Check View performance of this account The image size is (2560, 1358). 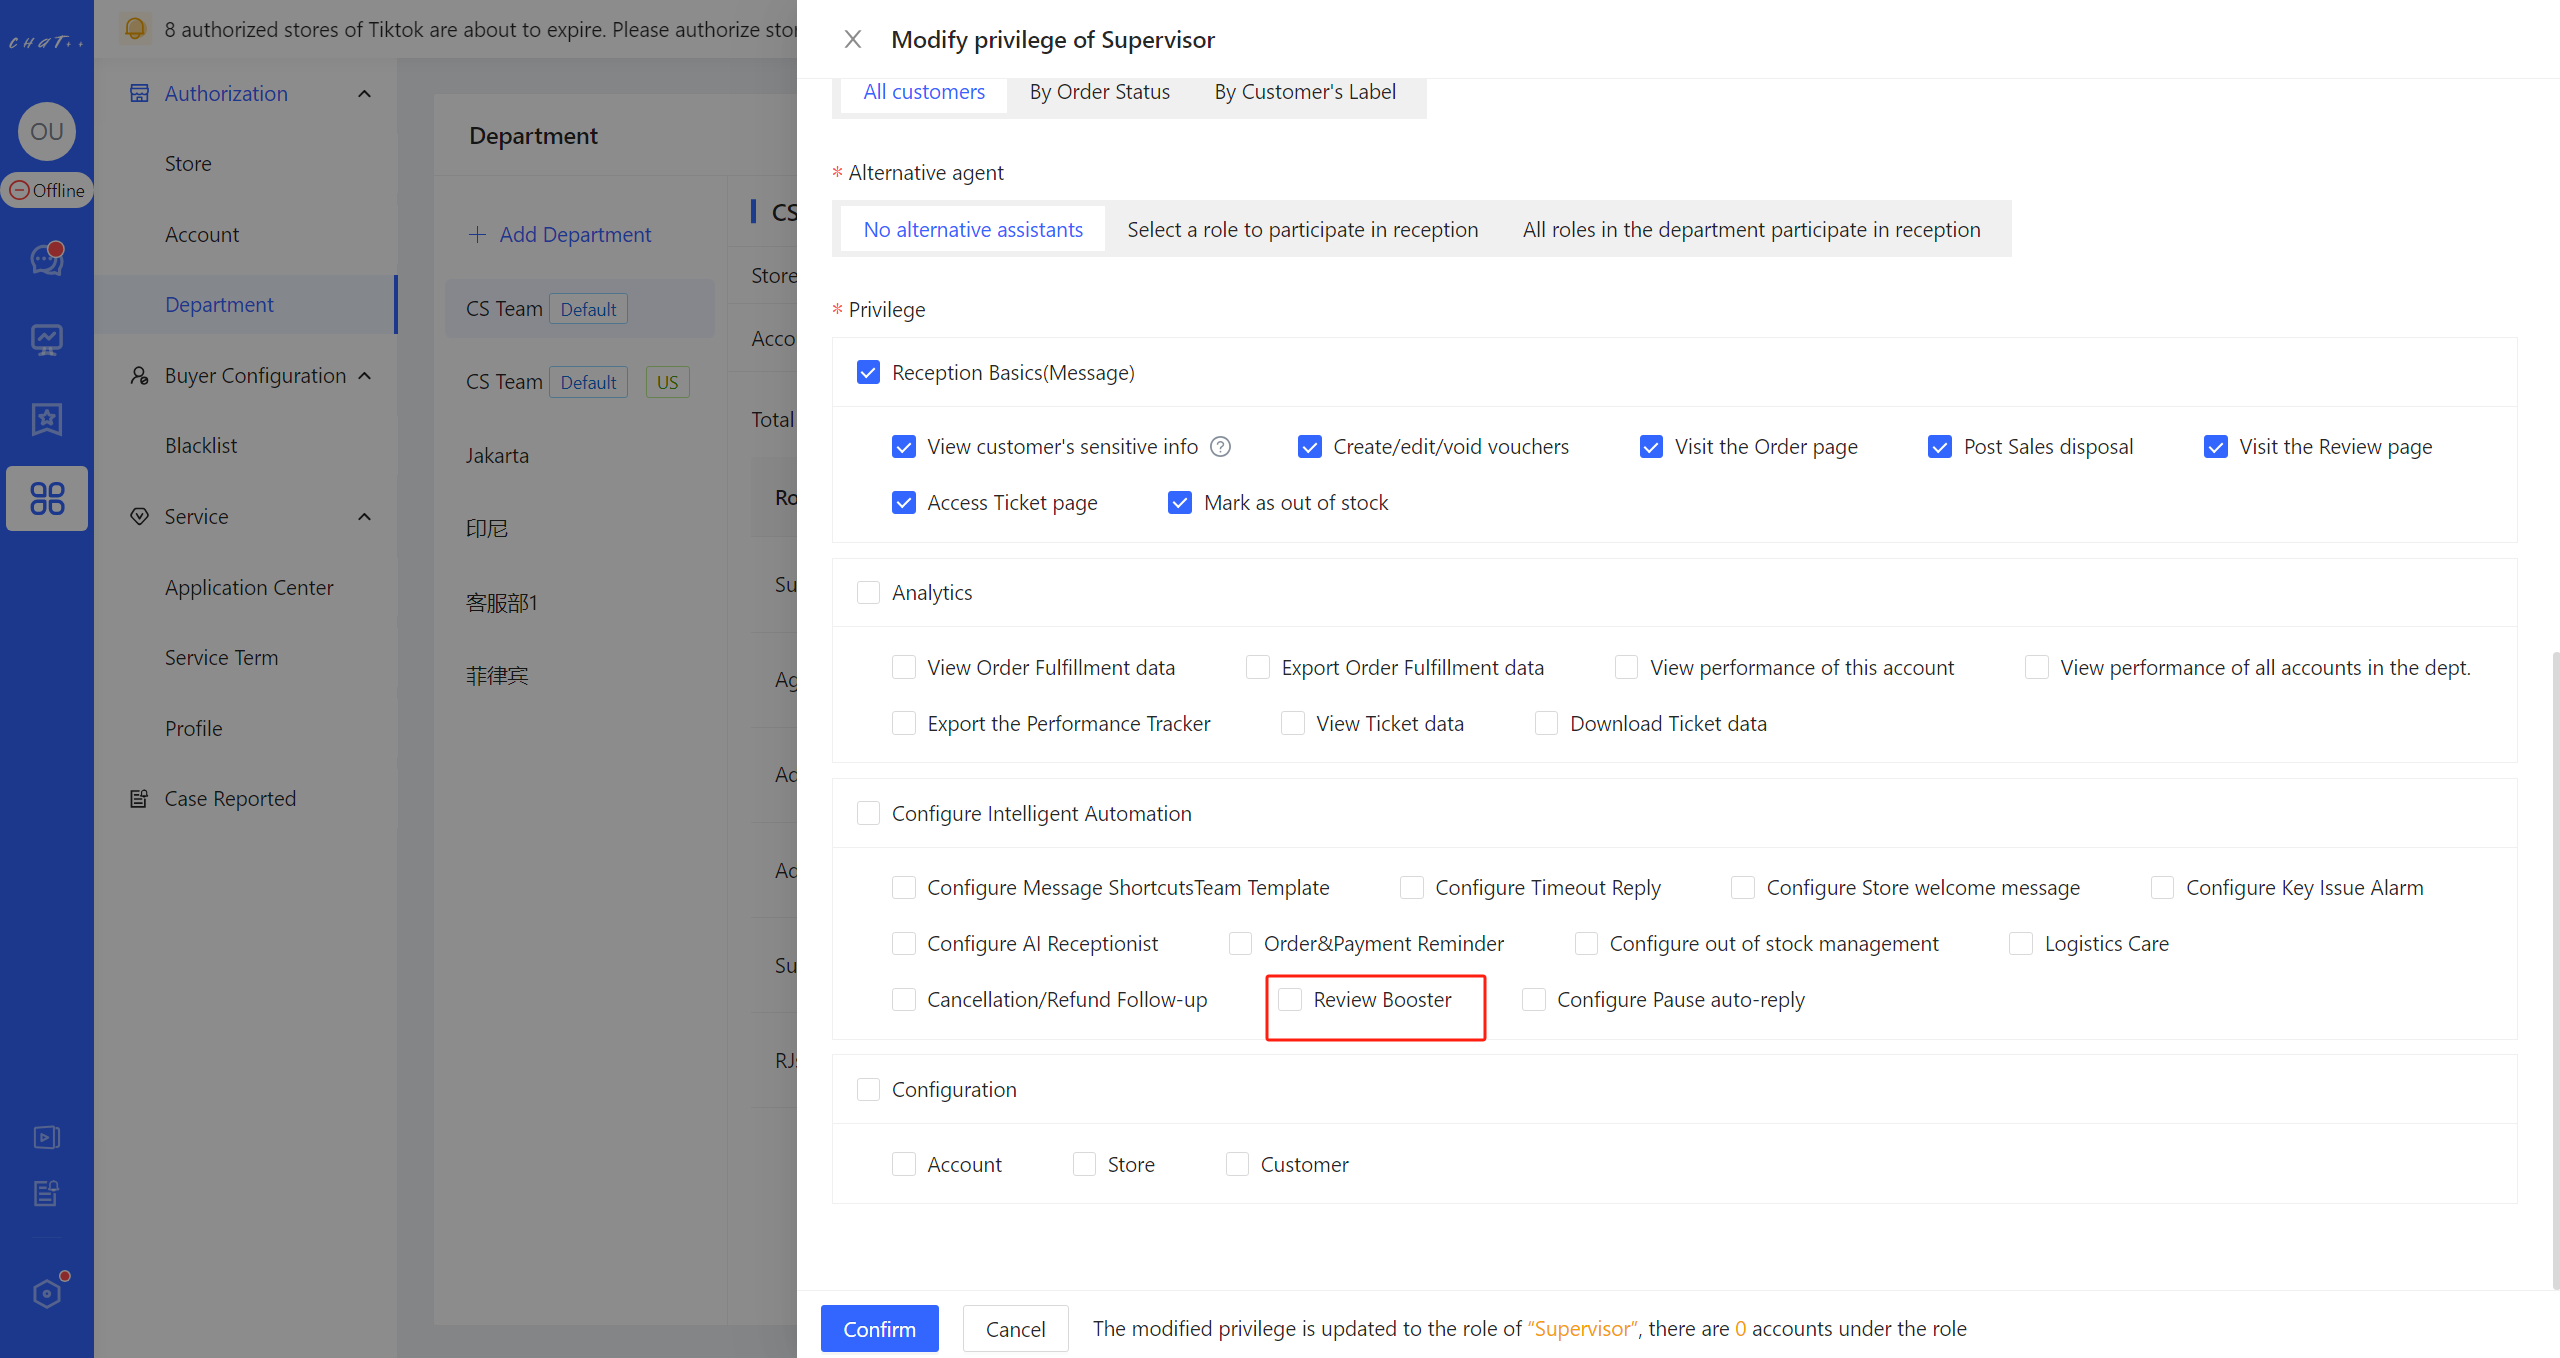(x=1626, y=667)
